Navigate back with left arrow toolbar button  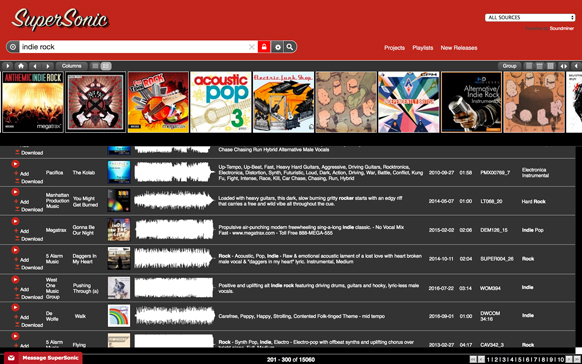click(x=35, y=66)
